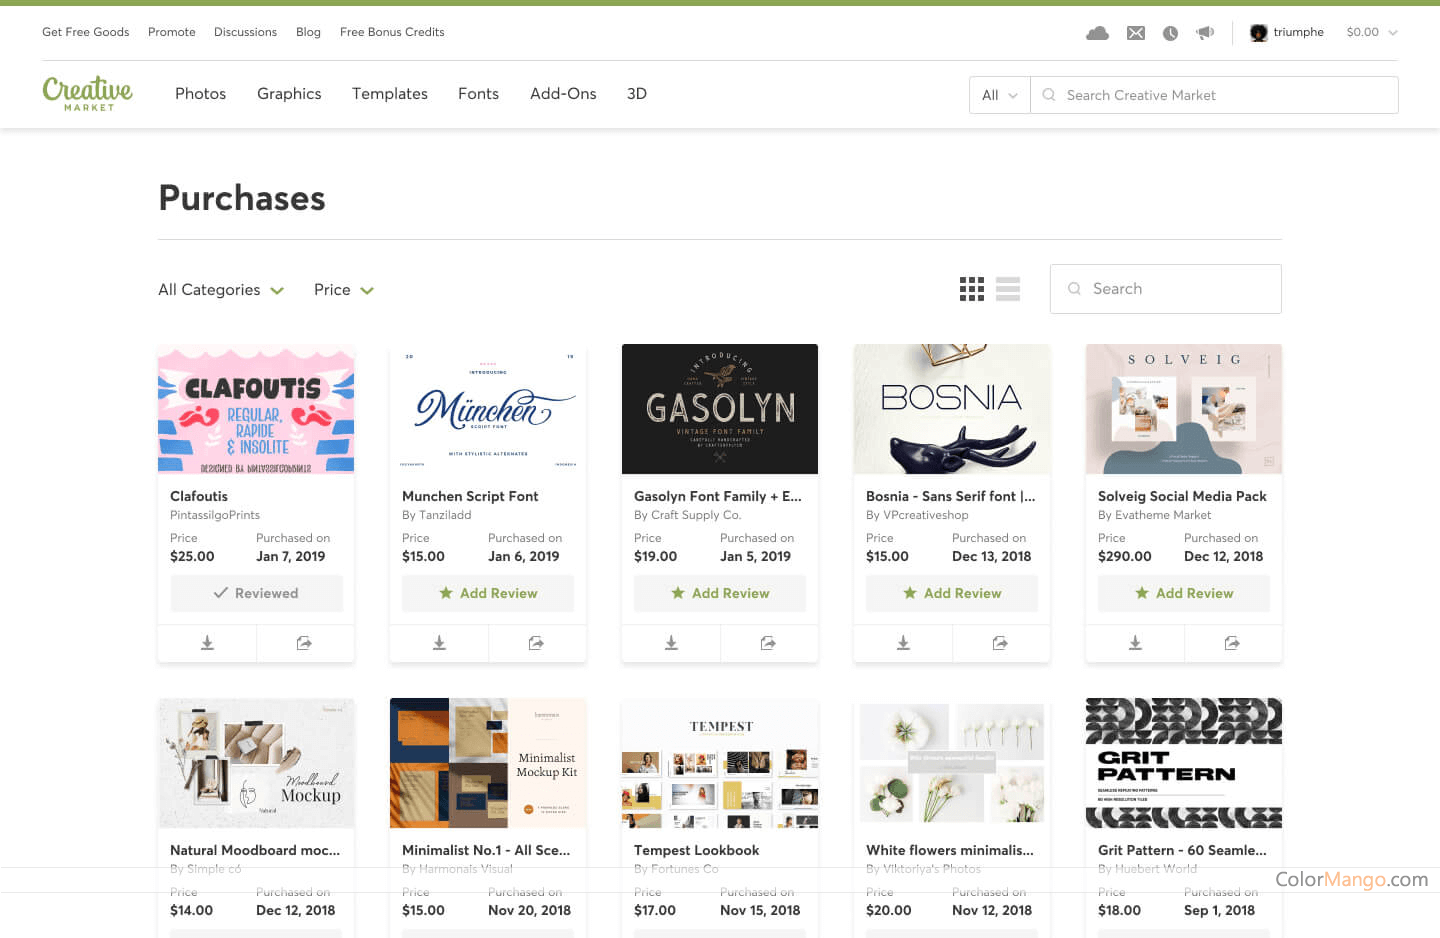Check purchase history via the clock icon
The width and height of the screenshot is (1440, 938).
point(1170,32)
